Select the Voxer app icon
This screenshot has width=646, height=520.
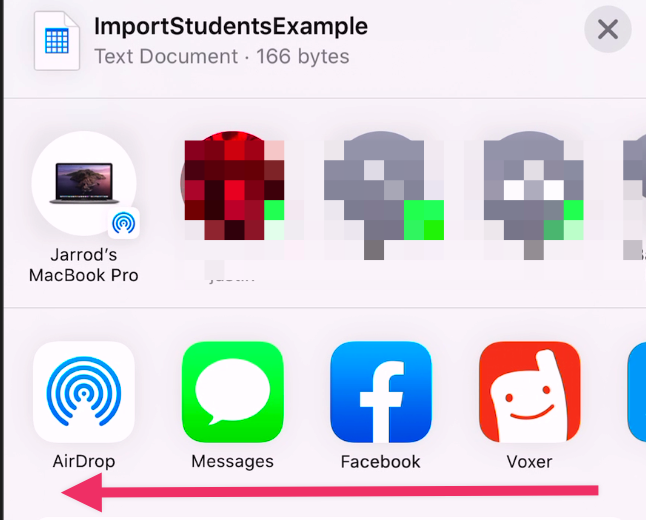530,392
